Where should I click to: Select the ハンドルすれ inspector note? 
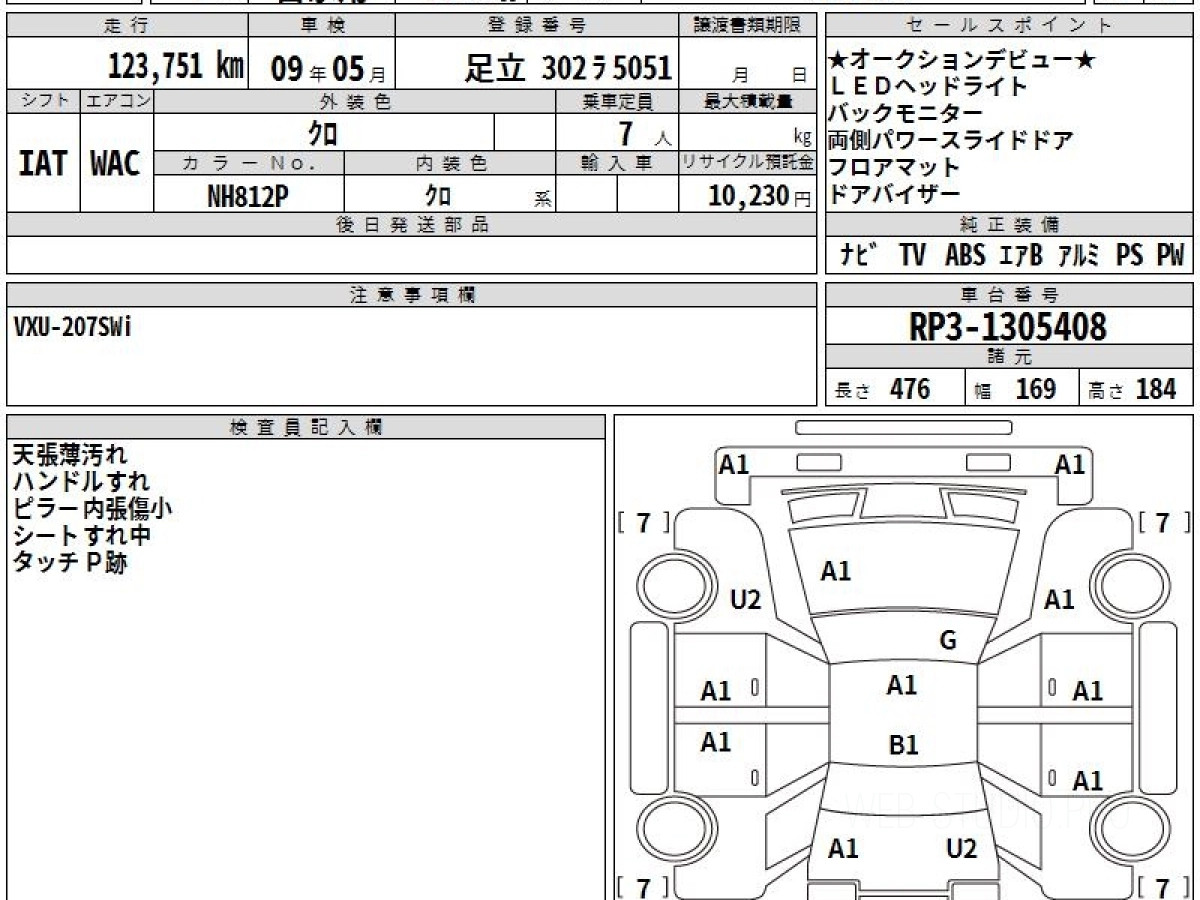(81, 481)
